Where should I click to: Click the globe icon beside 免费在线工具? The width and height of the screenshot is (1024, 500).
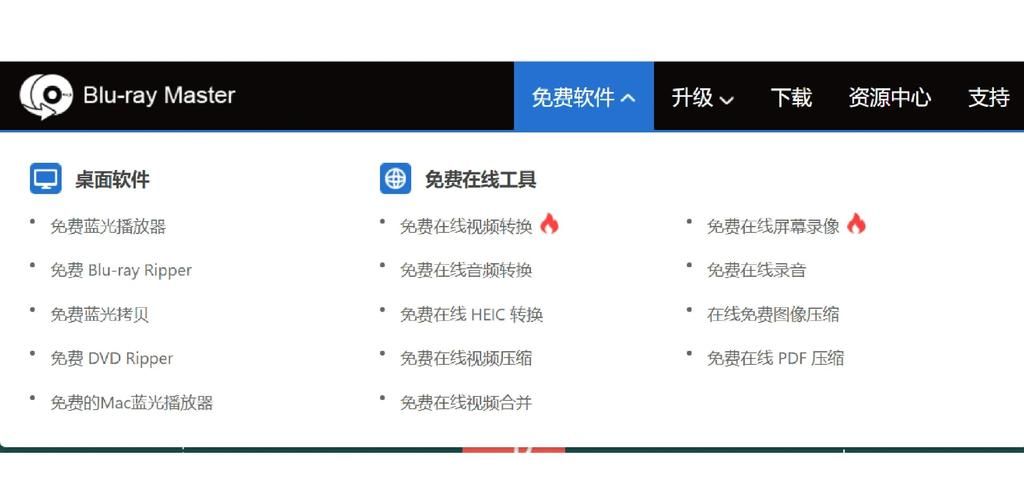click(x=395, y=178)
